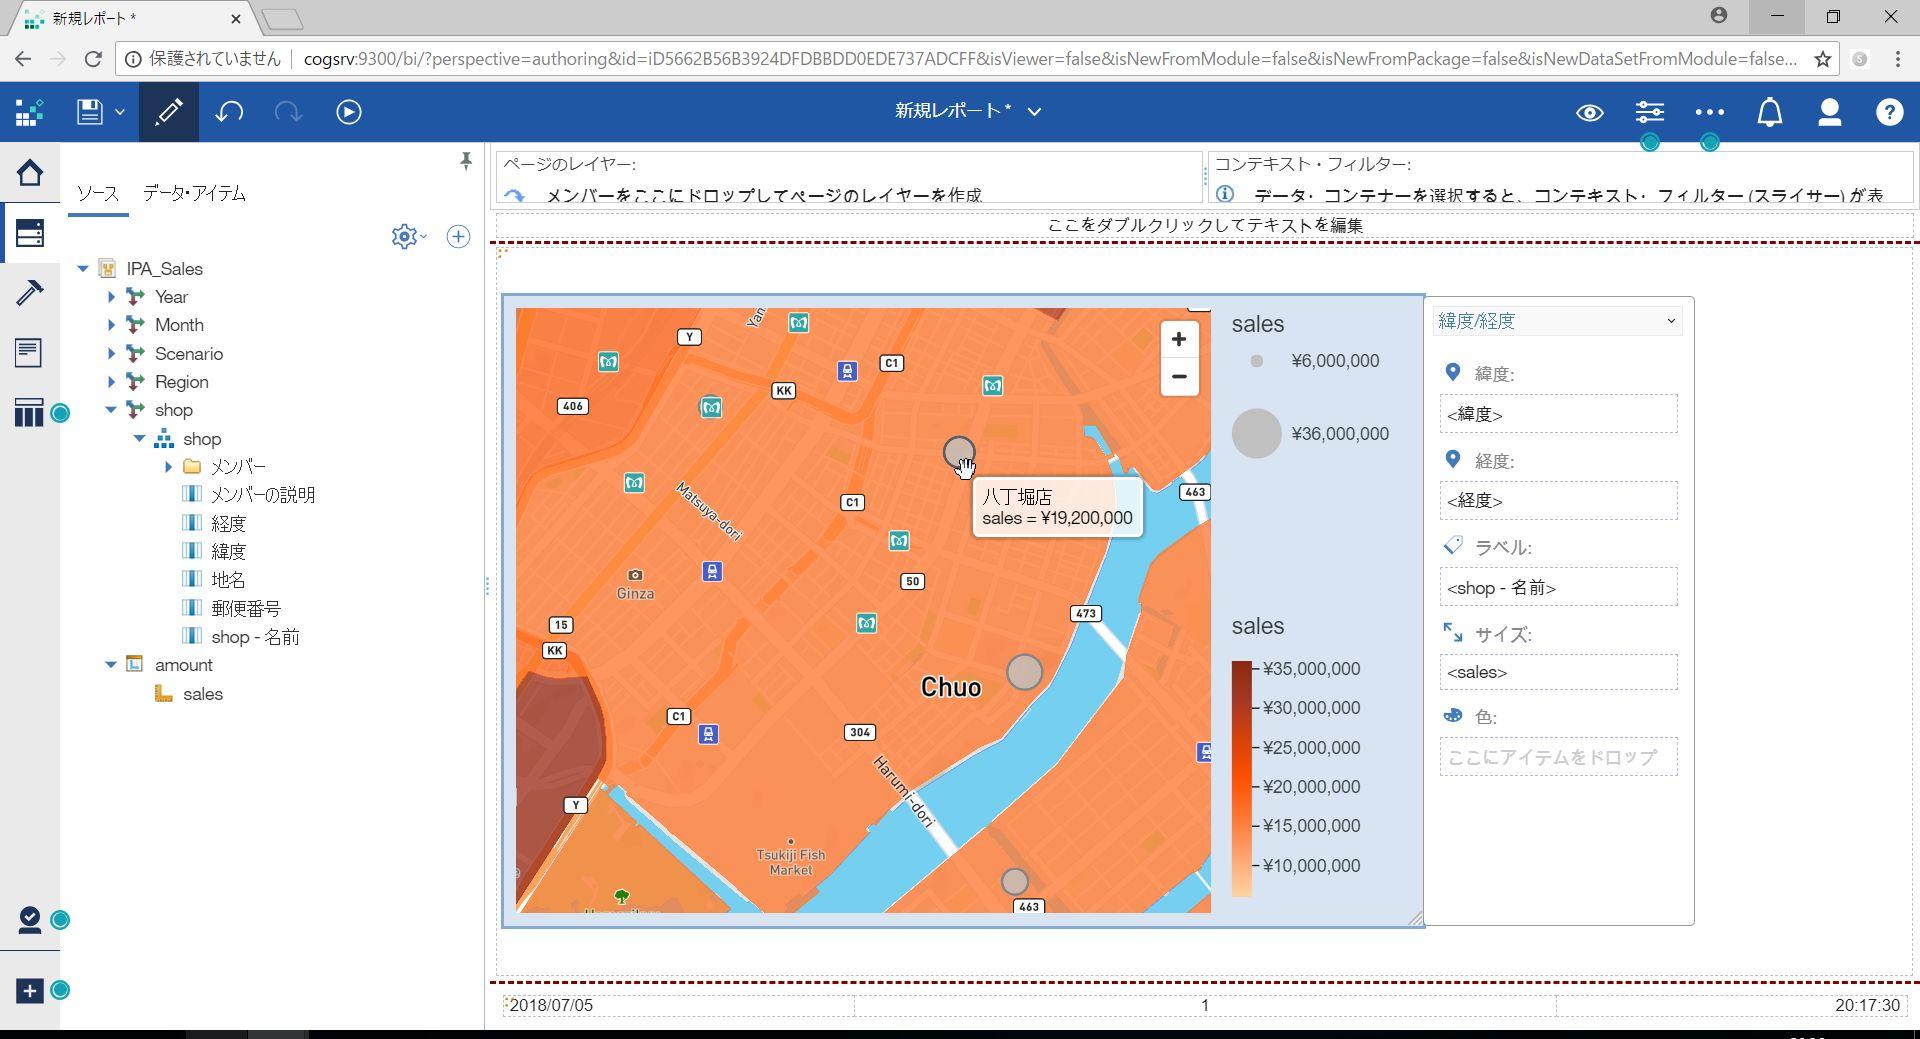The image size is (1920, 1039).
Task: Click the <経度> longitude slot
Action: coord(1558,501)
